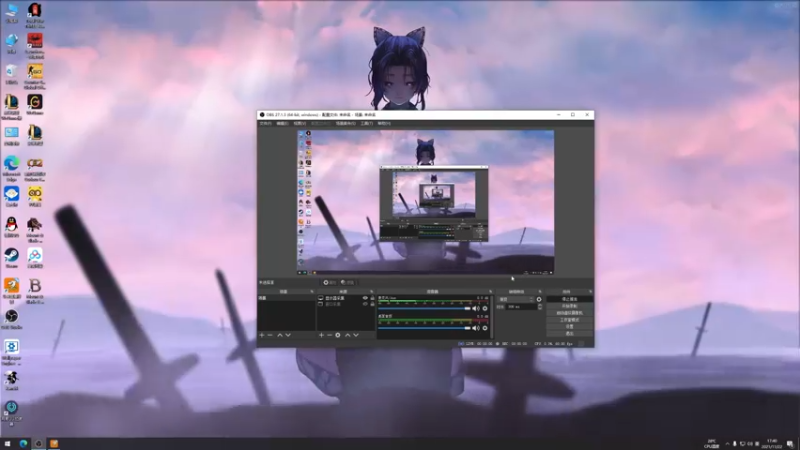Click the Edge icon on the taskbar
Image resolution: width=800 pixels, height=450 pixels.
[23, 444]
